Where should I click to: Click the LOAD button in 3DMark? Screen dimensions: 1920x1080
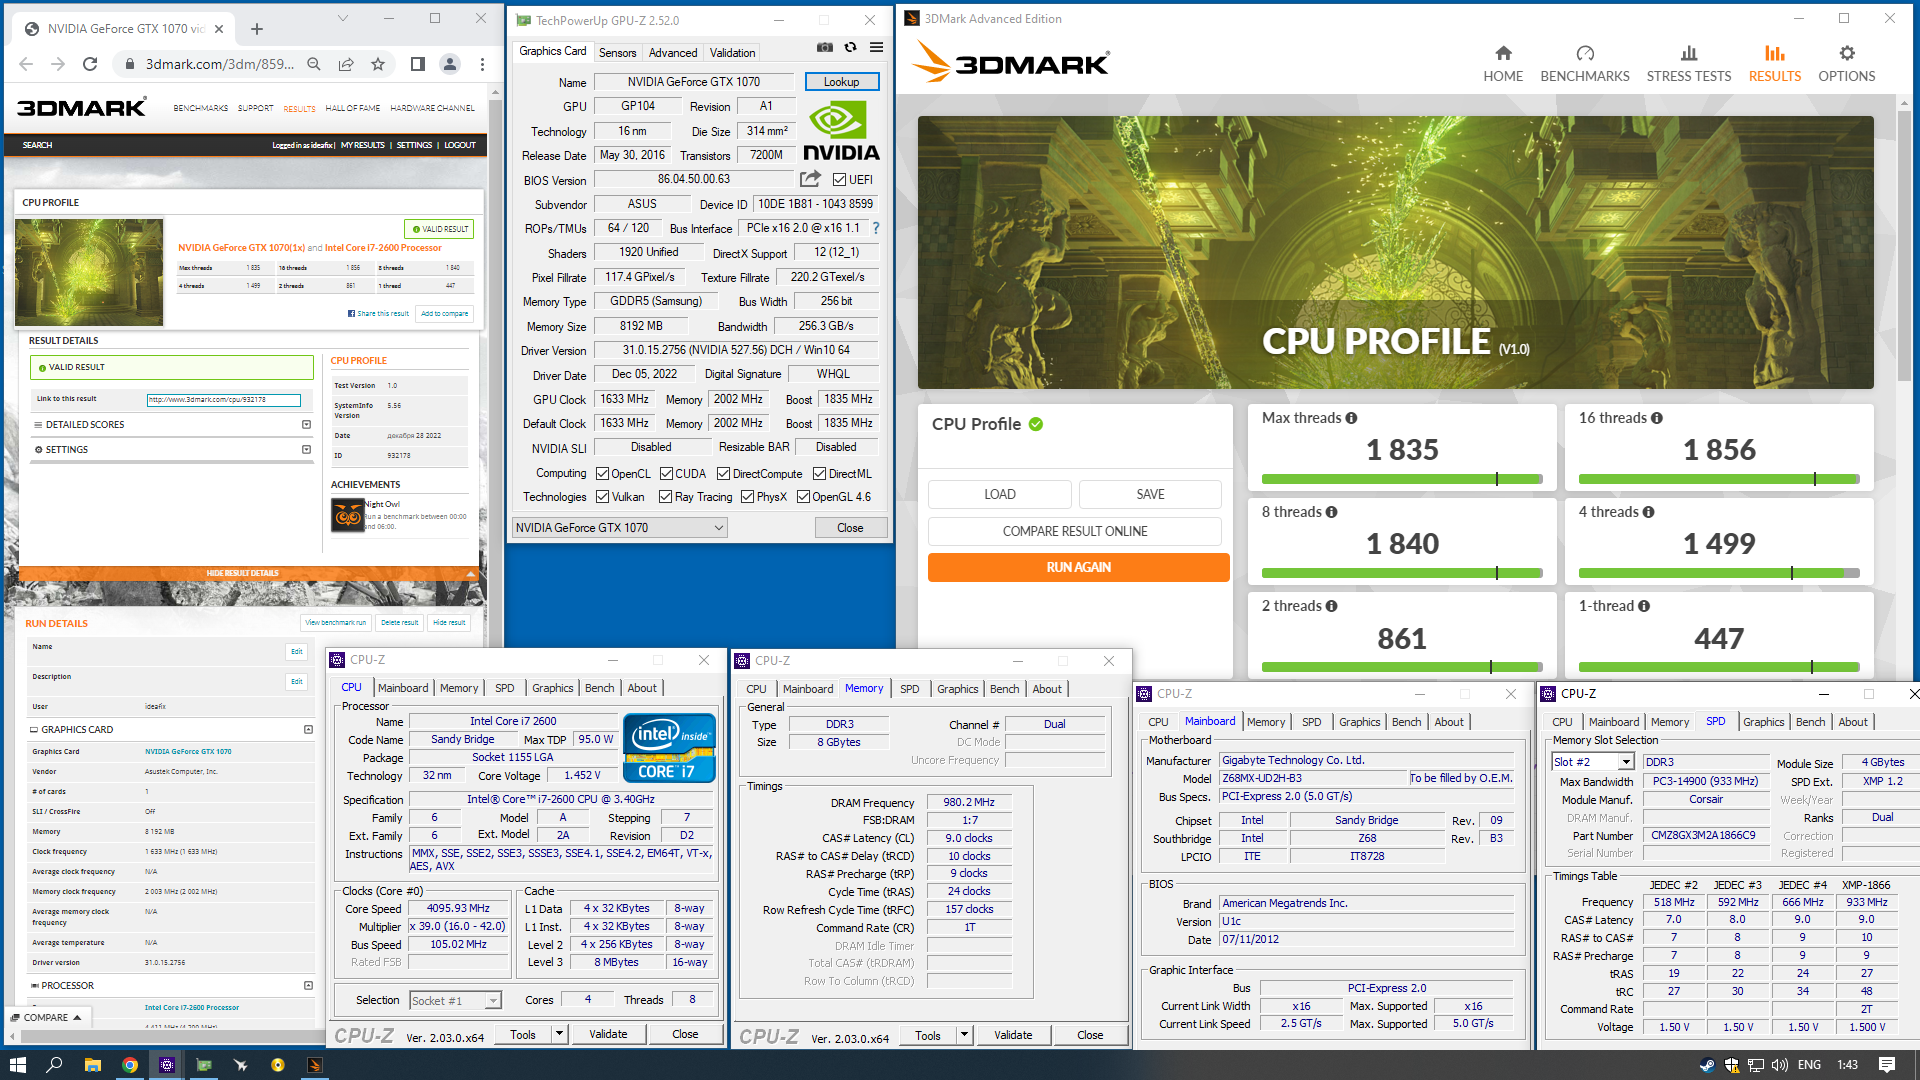(999, 494)
